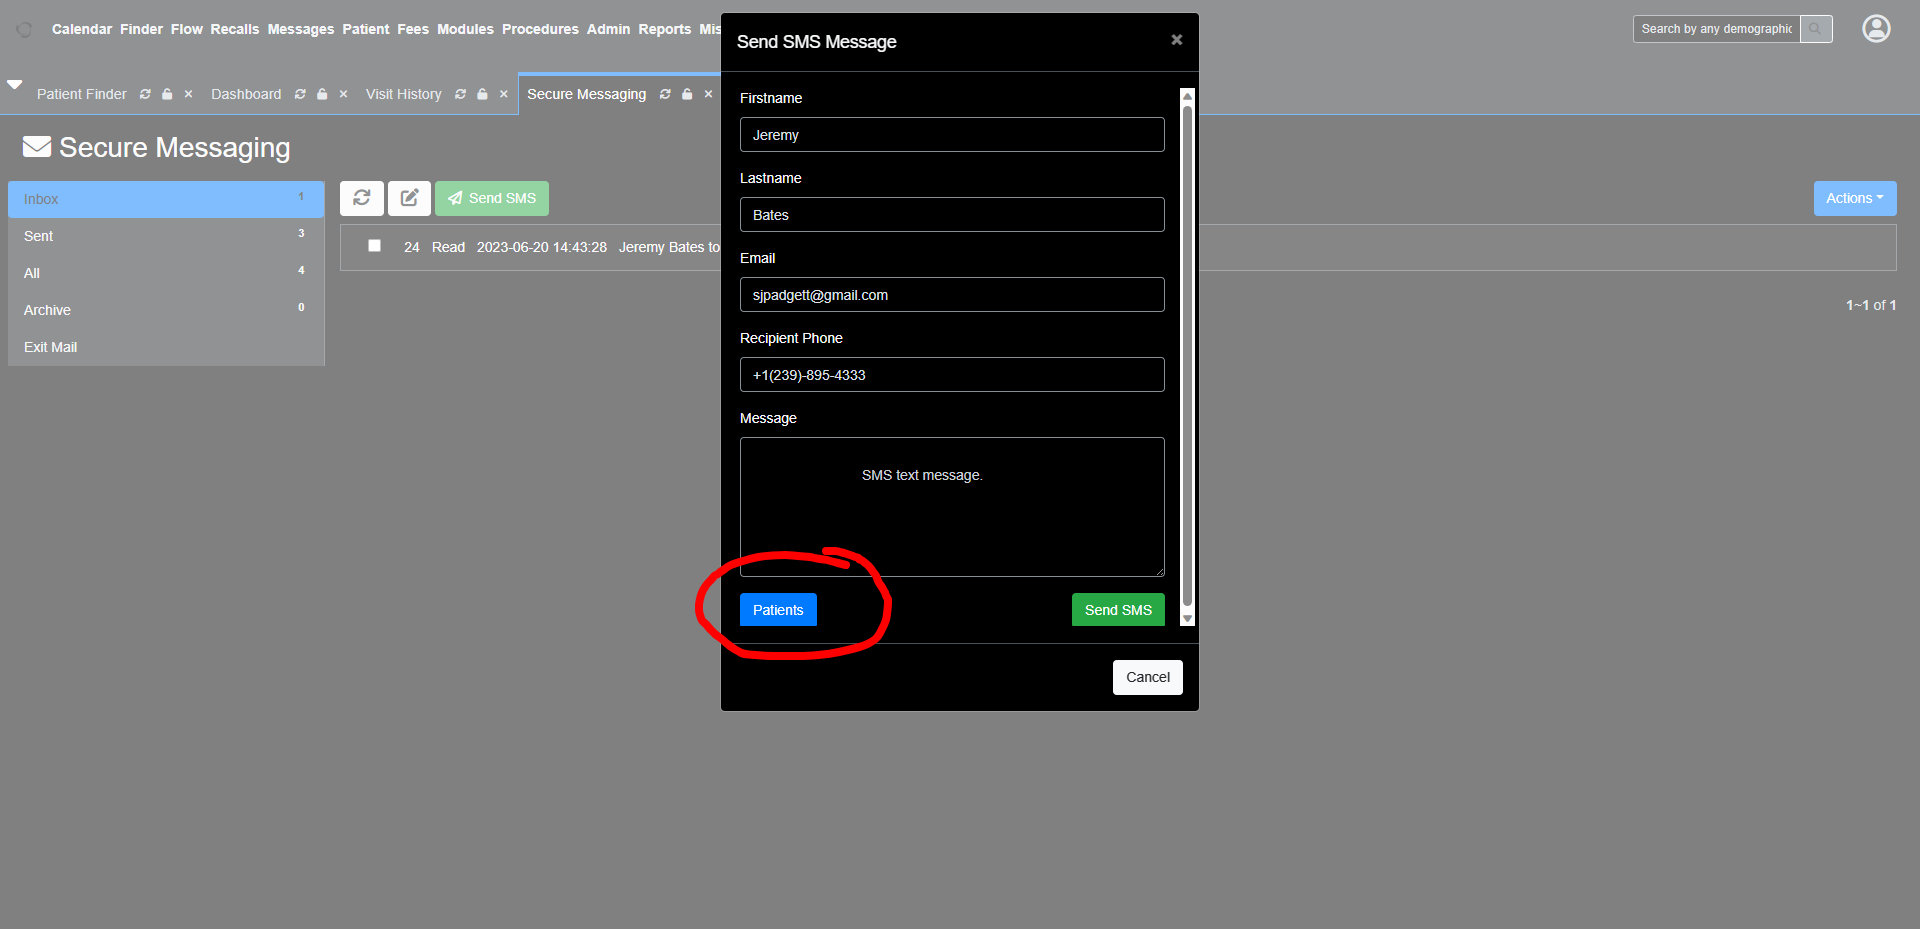
Task: Collapse the tab bar with the chevron
Action: coord(15,84)
